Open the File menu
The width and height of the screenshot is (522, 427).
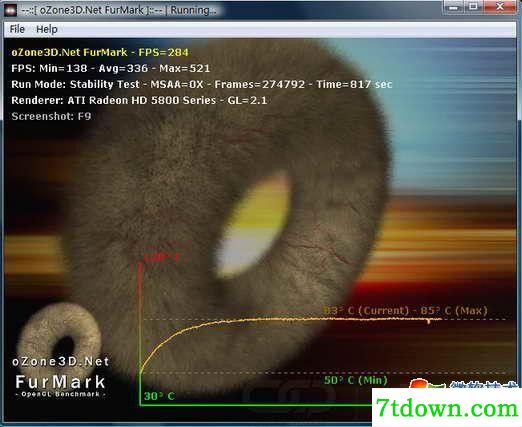(17, 29)
